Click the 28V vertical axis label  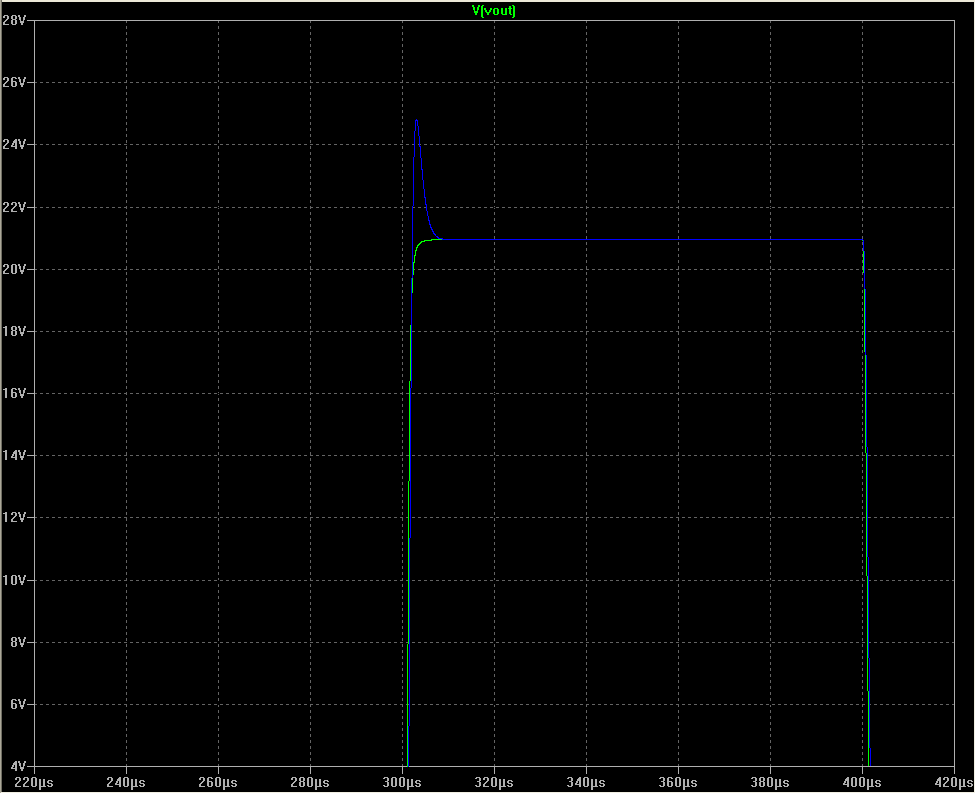[x=14, y=21]
